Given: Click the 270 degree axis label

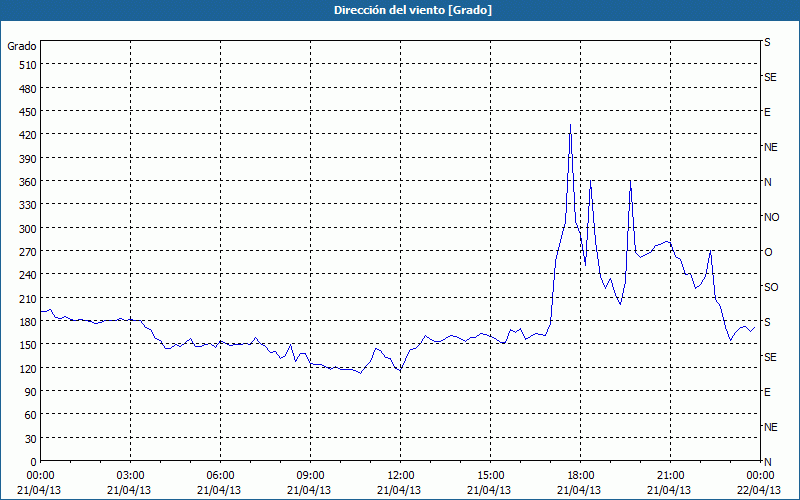Looking at the screenshot, I should (28, 252).
